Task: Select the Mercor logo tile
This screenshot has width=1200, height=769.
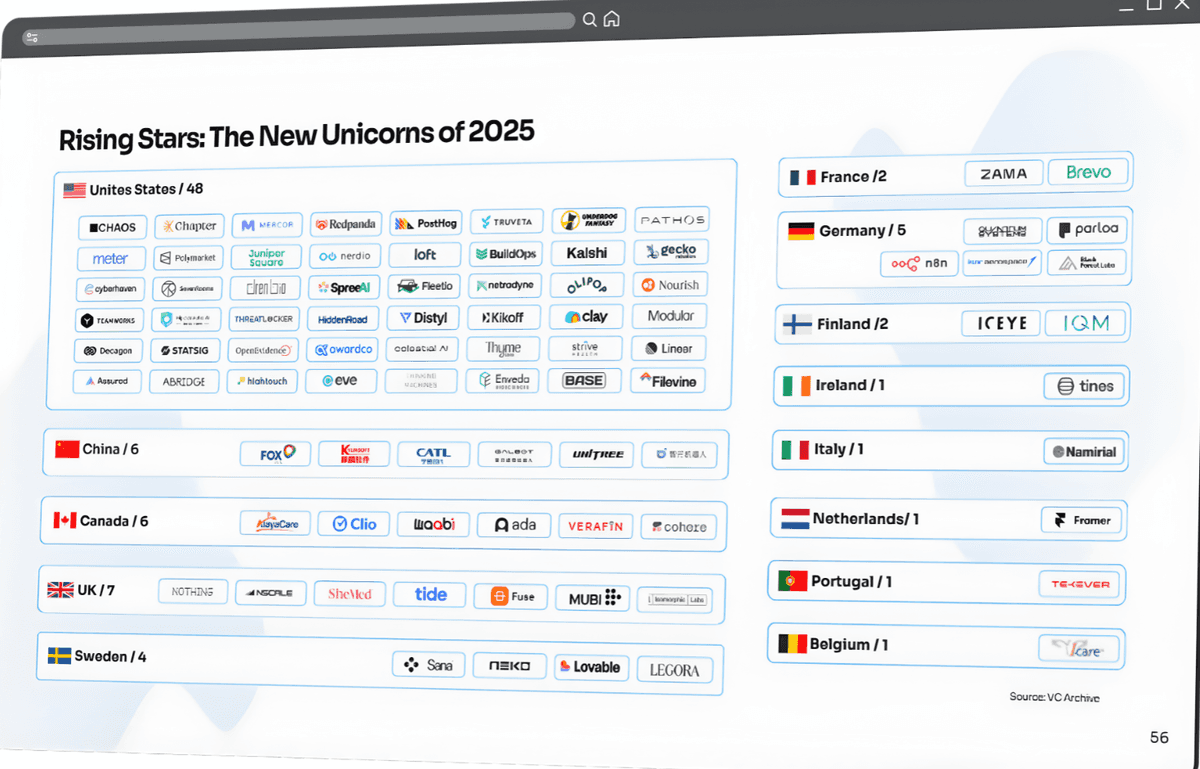Action: [x=267, y=225]
